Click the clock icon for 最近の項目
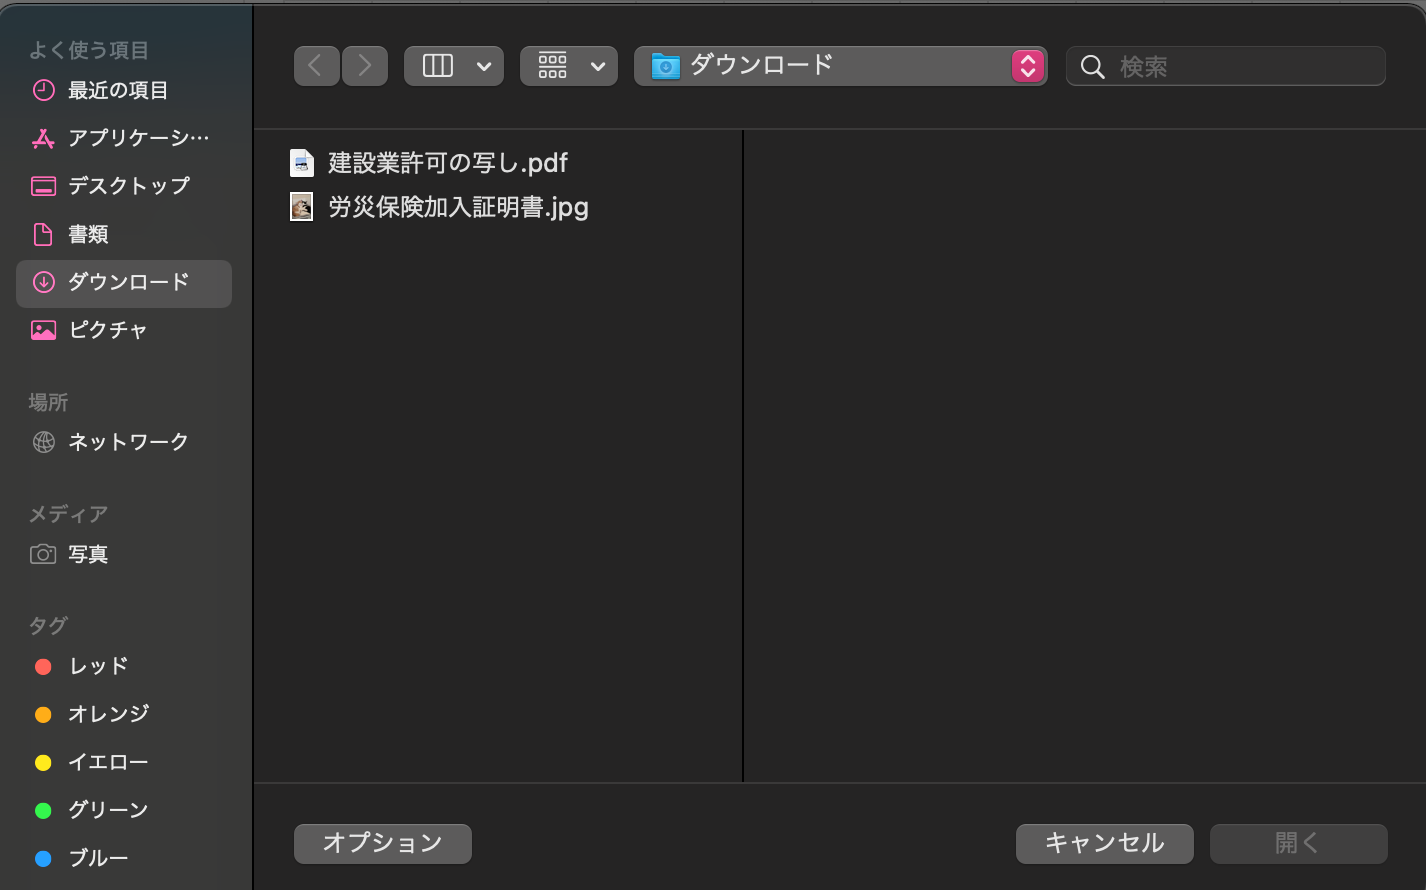Viewport: 1426px width, 890px height. tap(43, 90)
